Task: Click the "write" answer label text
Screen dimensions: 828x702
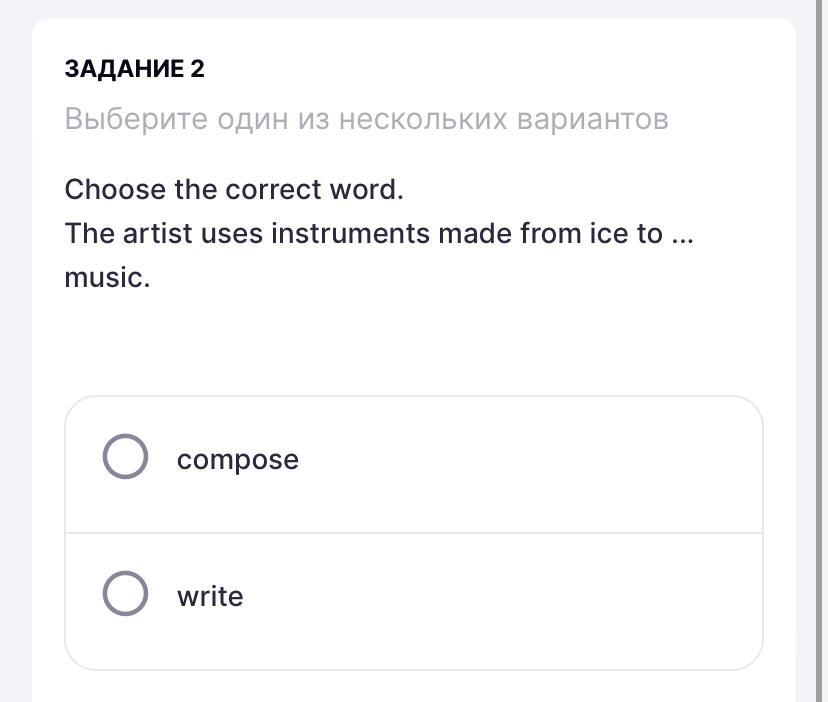Action: coord(210,596)
